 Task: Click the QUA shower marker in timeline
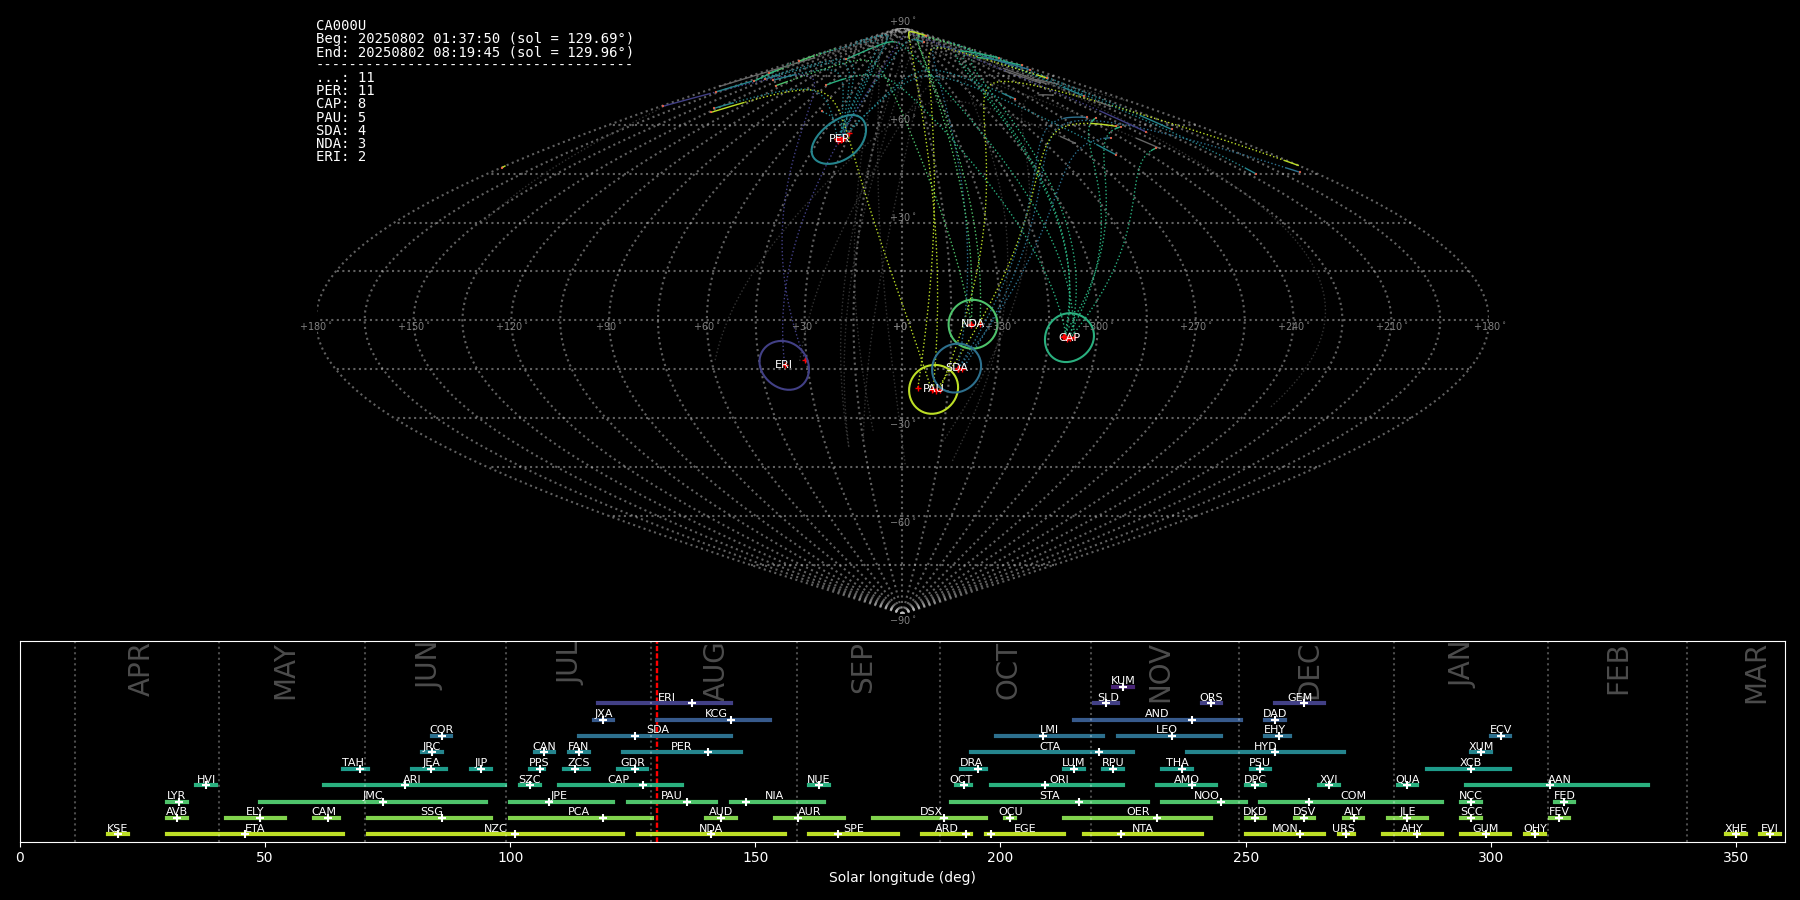tap(1407, 785)
